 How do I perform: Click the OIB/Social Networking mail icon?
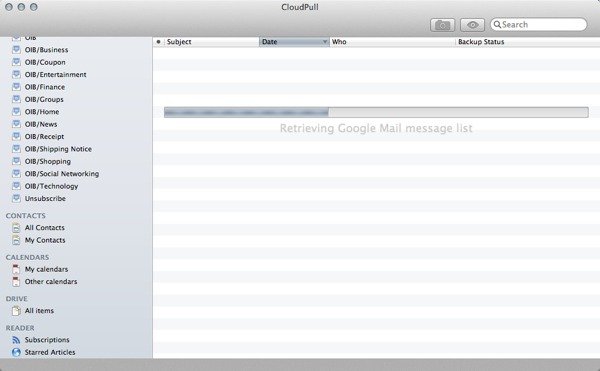pos(16,174)
